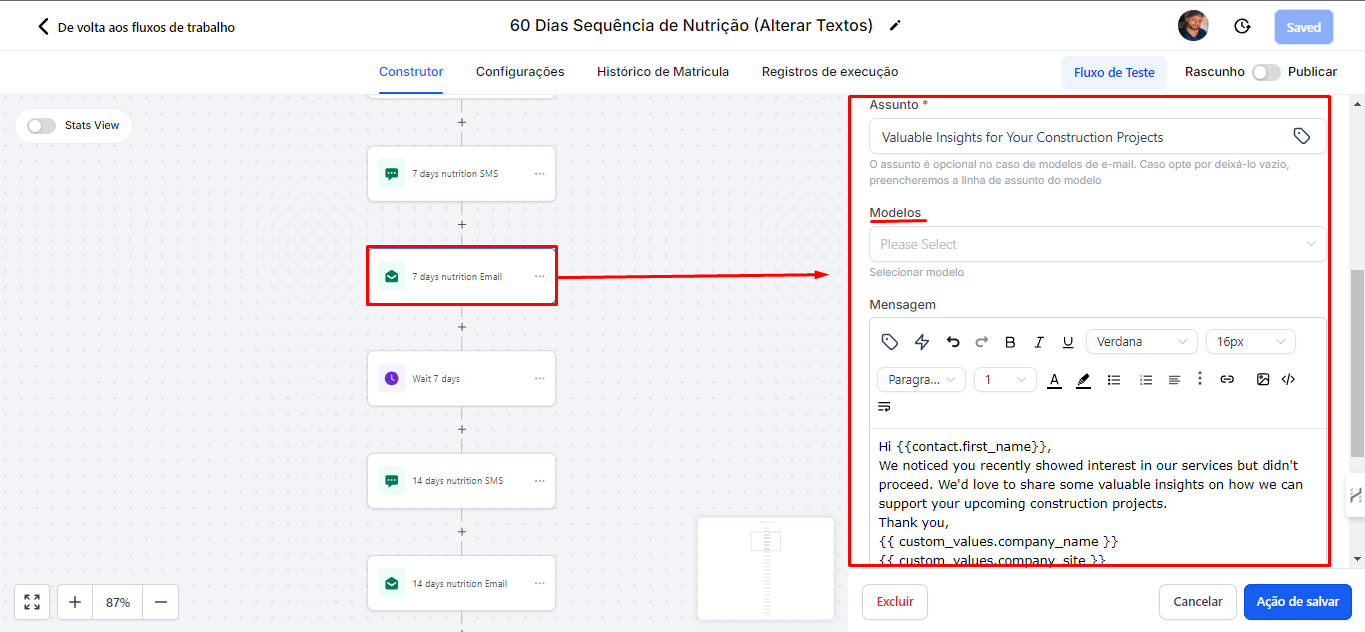The height and width of the screenshot is (632, 1365).
Task: Open version history clock icon
Action: click(1242, 27)
